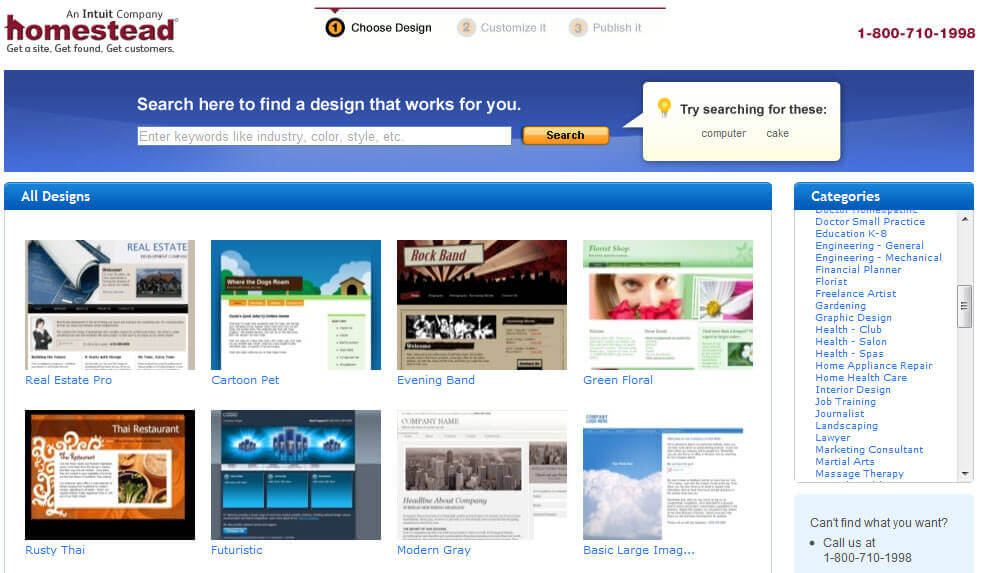Select Job Training category

click(845, 402)
